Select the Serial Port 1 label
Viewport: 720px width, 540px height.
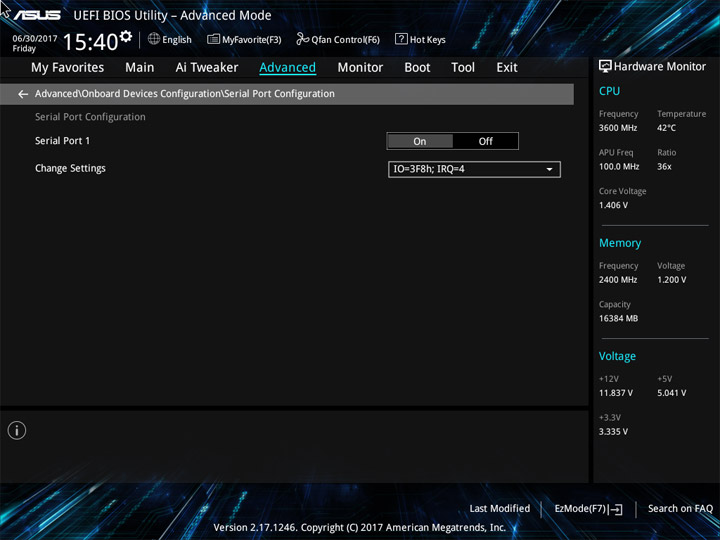coord(62,141)
